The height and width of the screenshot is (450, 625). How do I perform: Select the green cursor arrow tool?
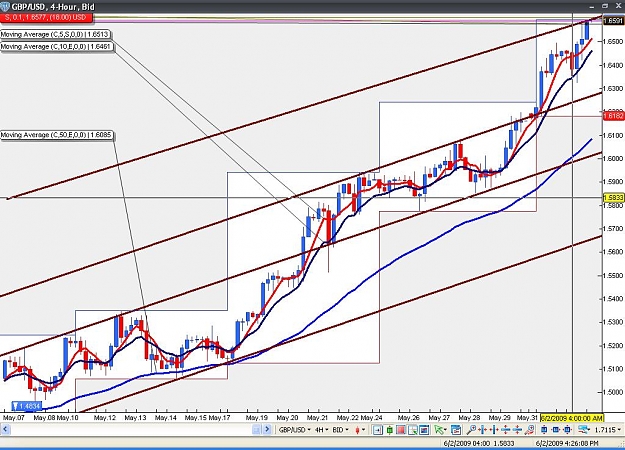point(438,430)
